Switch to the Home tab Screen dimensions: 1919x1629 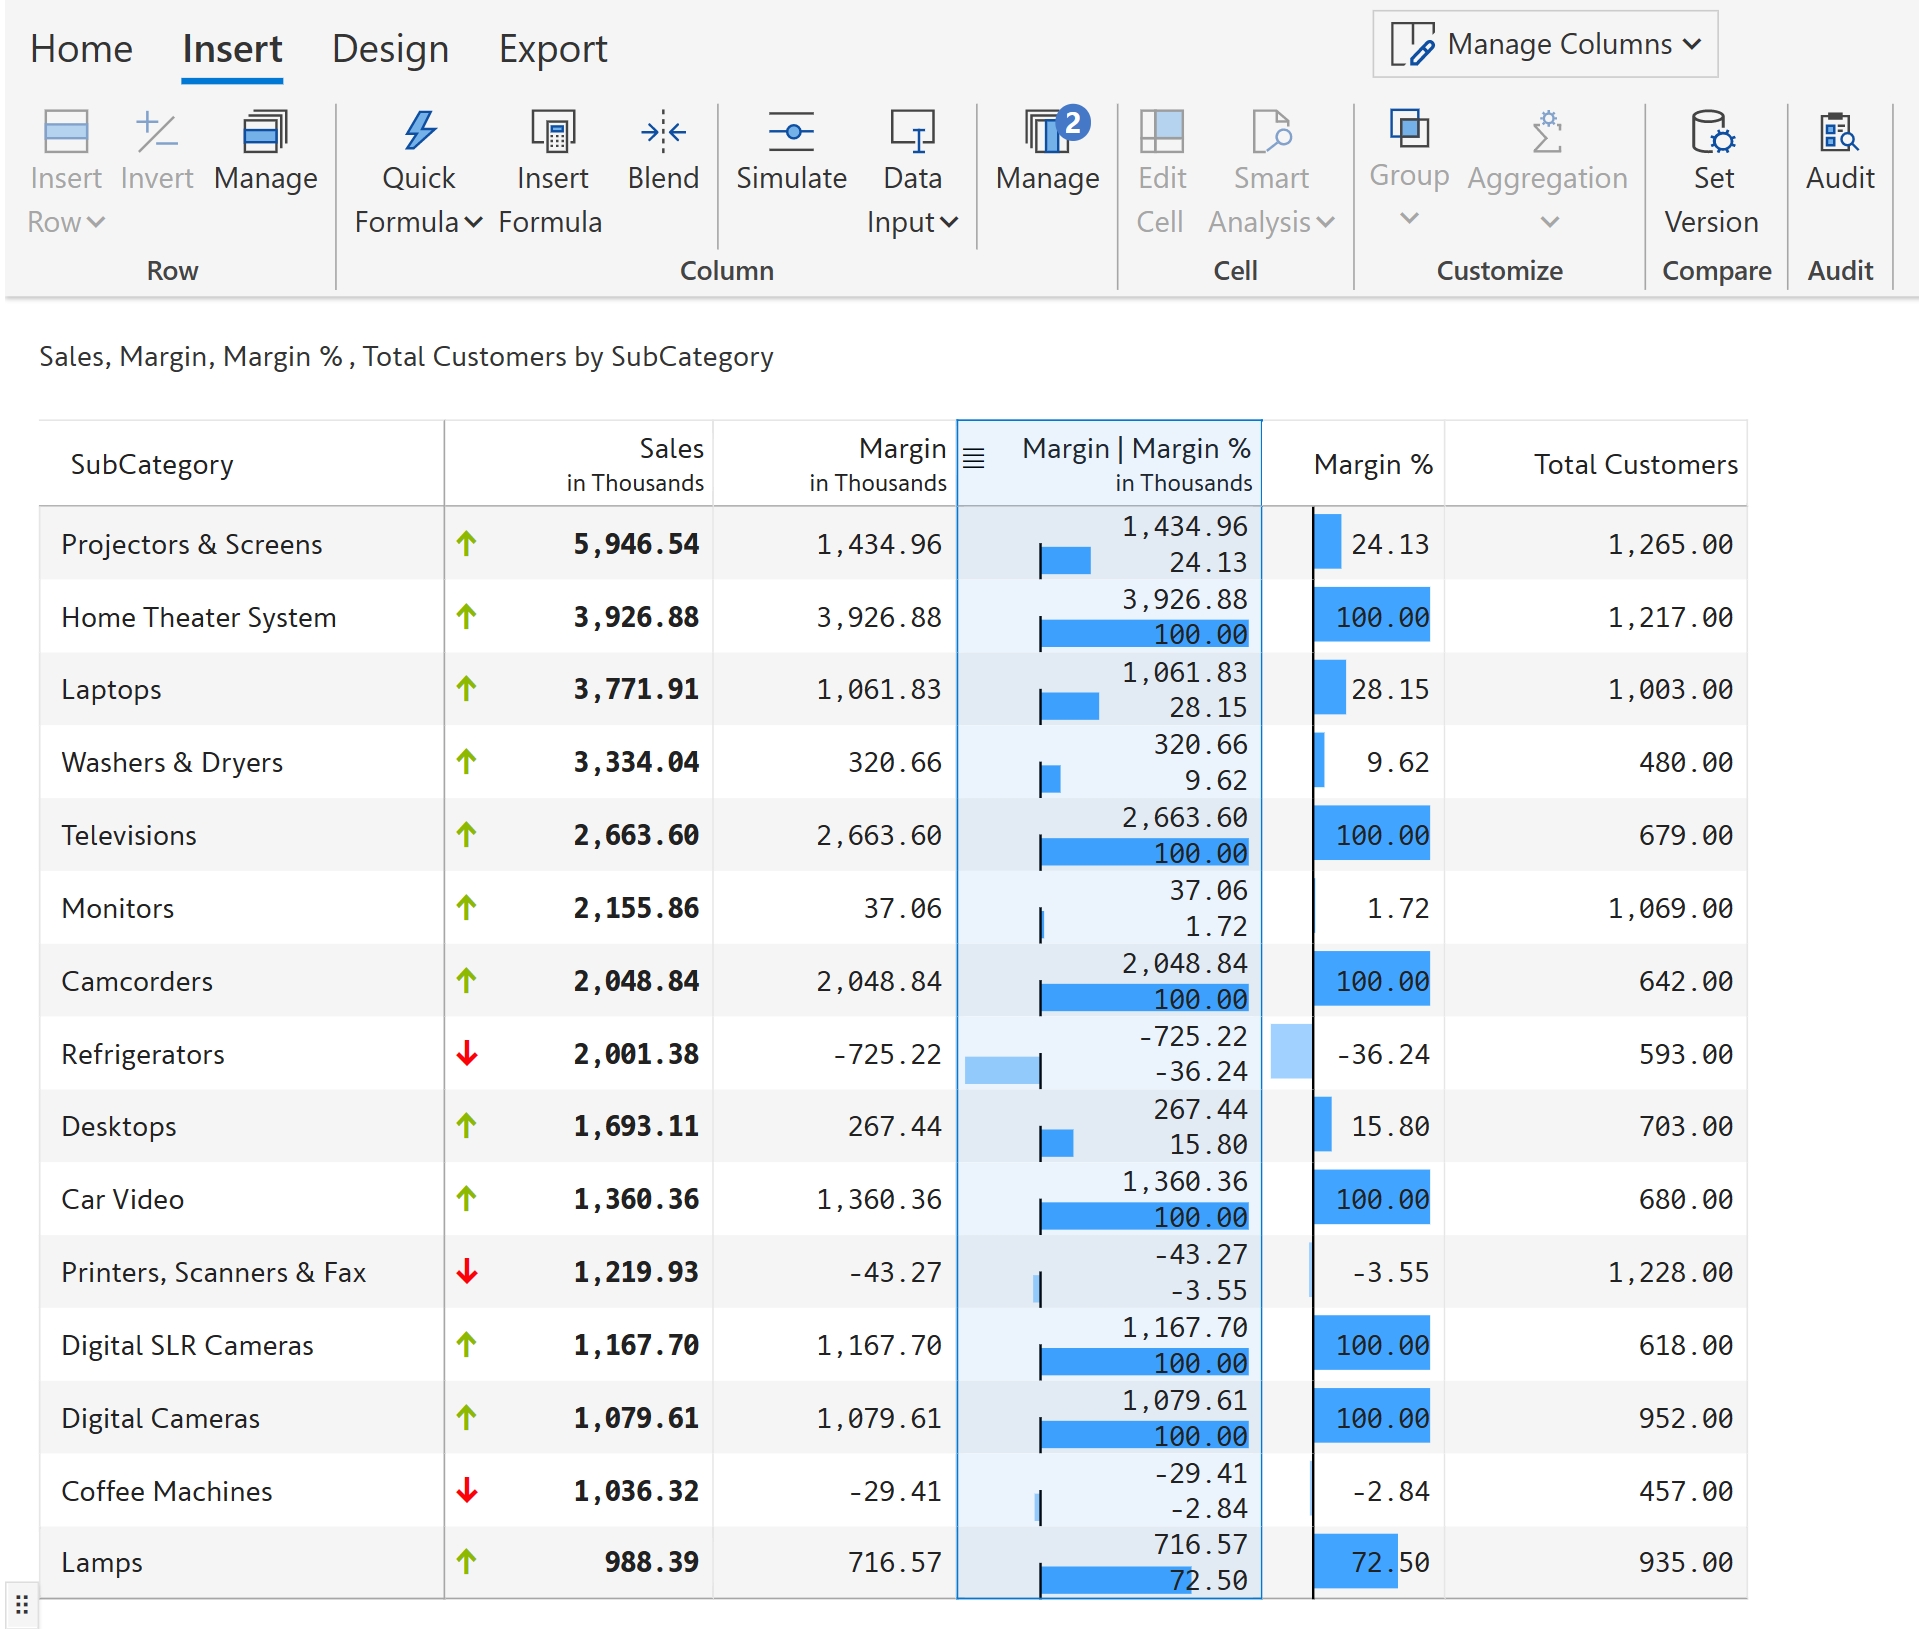pos(81,49)
